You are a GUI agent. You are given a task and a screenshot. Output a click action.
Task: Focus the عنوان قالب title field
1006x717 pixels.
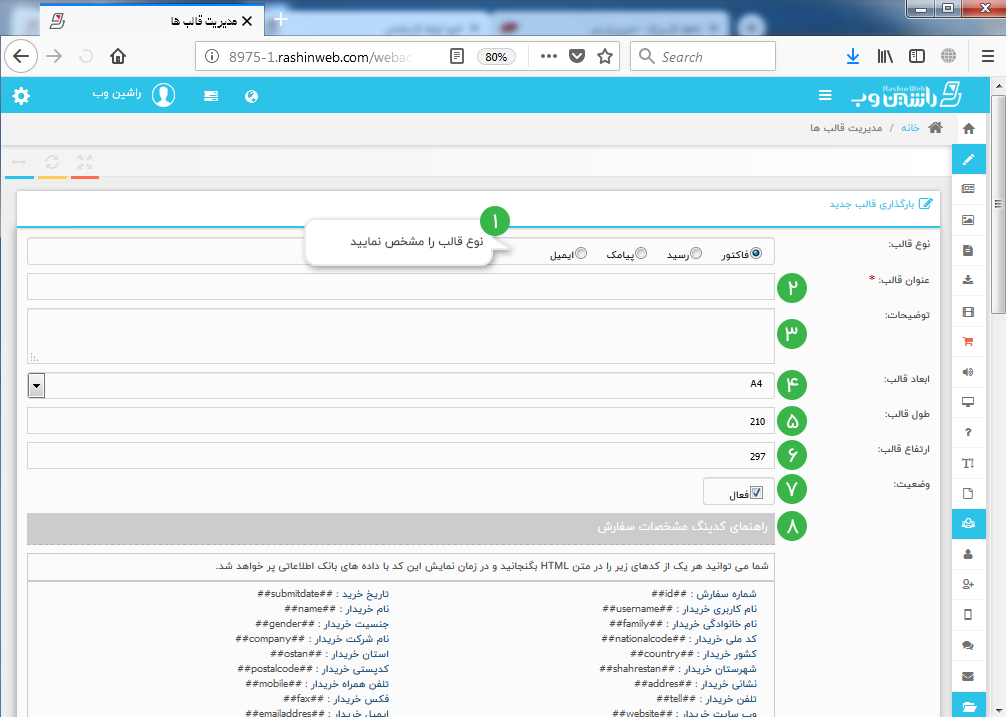[x=401, y=287]
